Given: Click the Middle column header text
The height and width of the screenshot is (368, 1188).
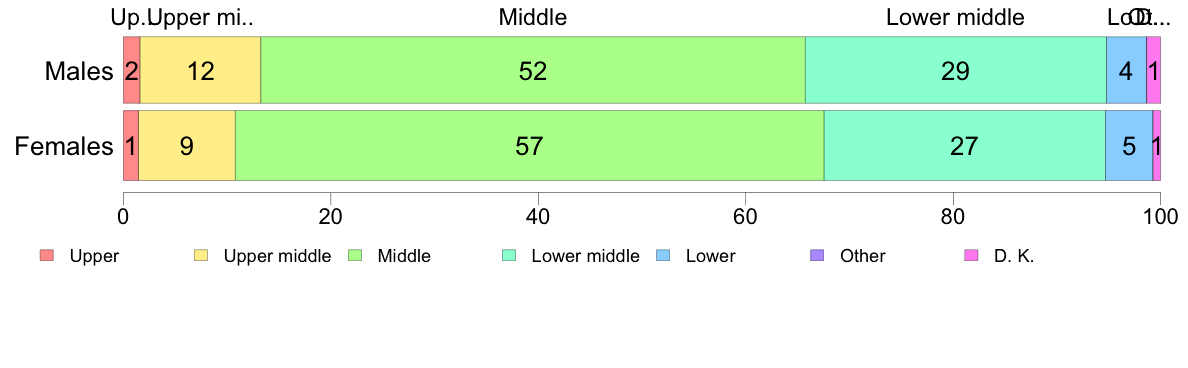Looking at the screenshot, I should (x=533, y=17).
